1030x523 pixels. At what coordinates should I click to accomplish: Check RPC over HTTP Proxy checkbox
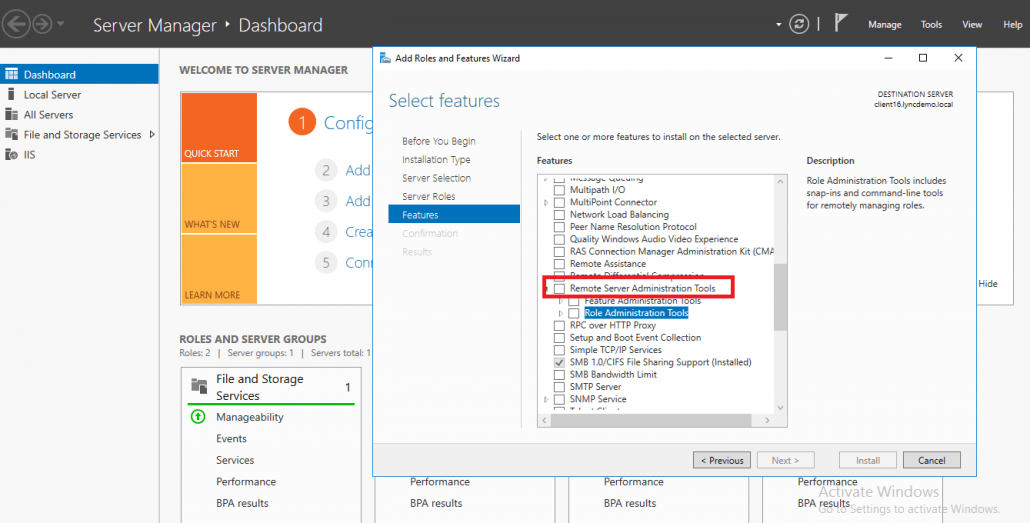[x=559, y=325]
